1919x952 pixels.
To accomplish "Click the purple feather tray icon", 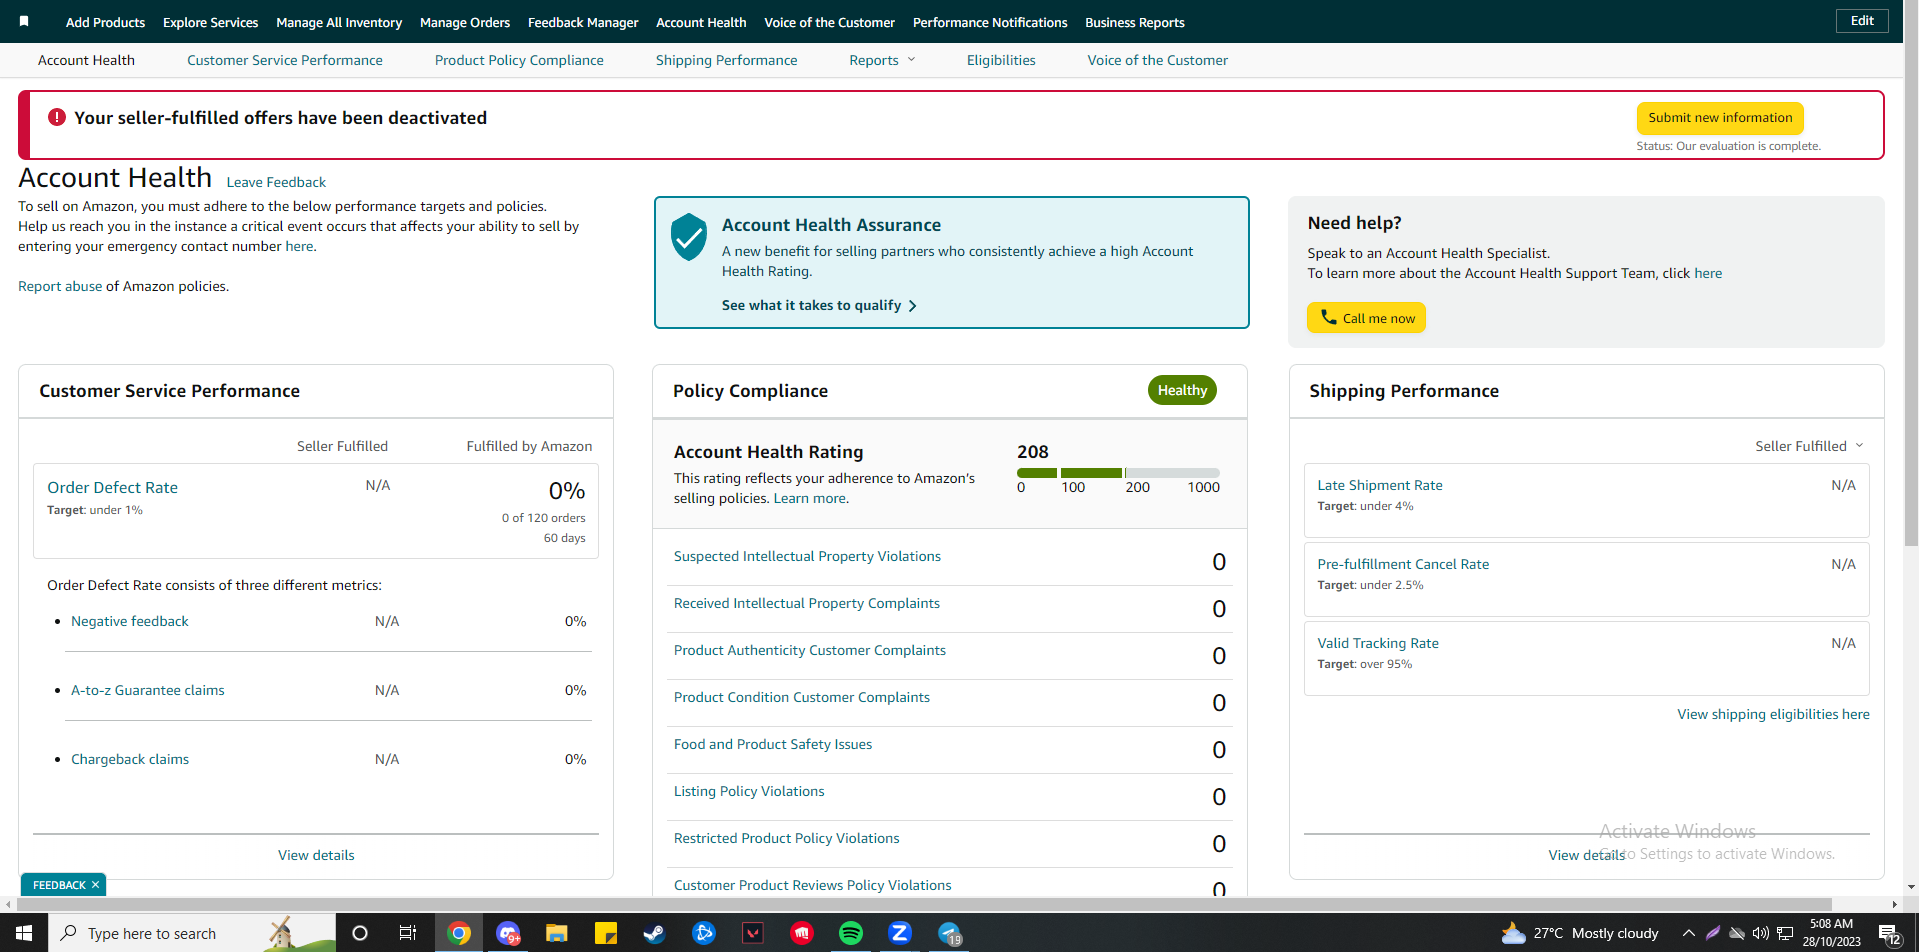I will [x=1713, y=933].
